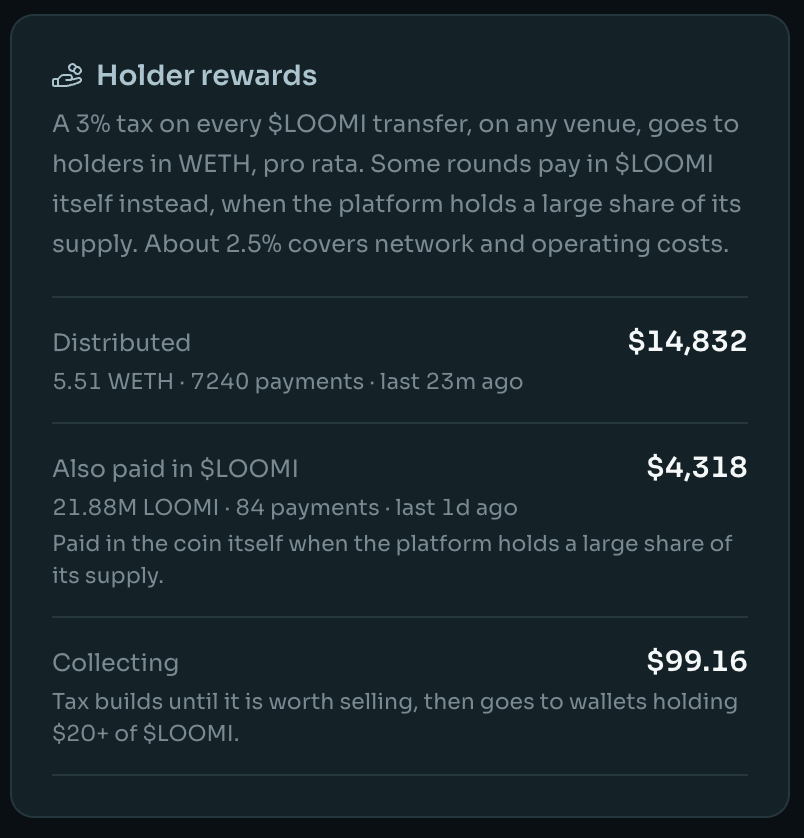The width and height of the screenshot is (804, 838).
Task: Click the text 'last 1d ago'
Action: (457, 507)
